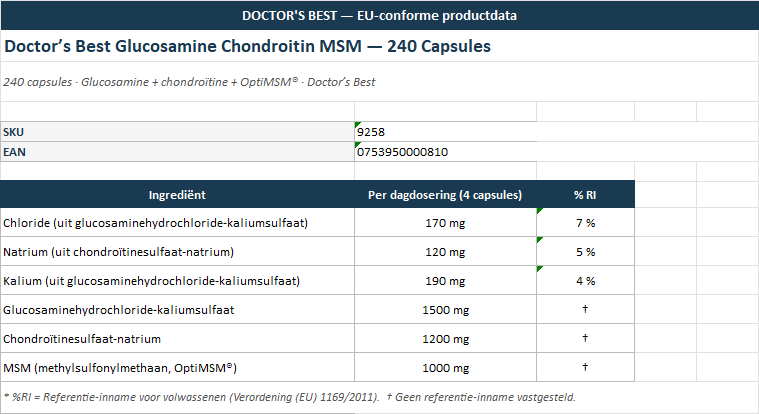This screenshot has width=759, height=414.
Task: Click the green error indicator on SKU cell
Action: pos(357,124)
